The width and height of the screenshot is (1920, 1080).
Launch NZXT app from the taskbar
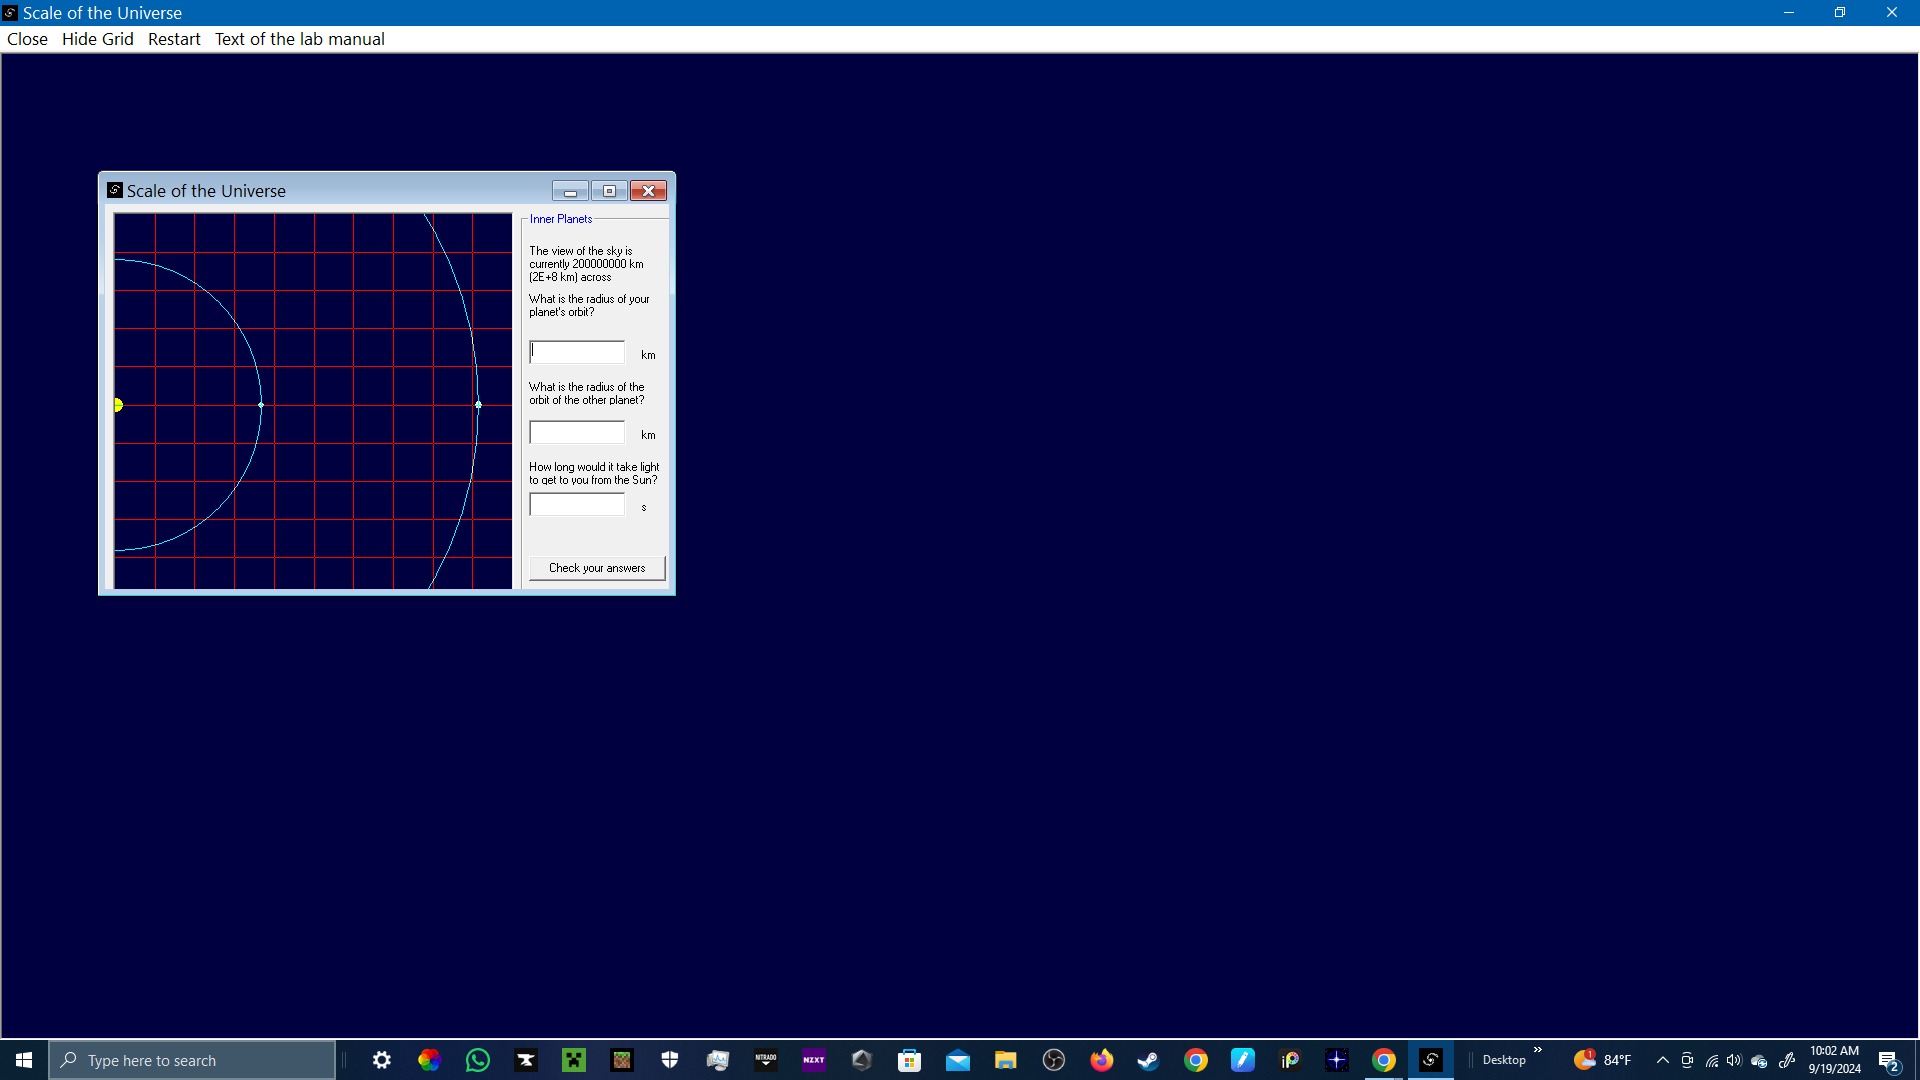click(x=814, y=1060)
